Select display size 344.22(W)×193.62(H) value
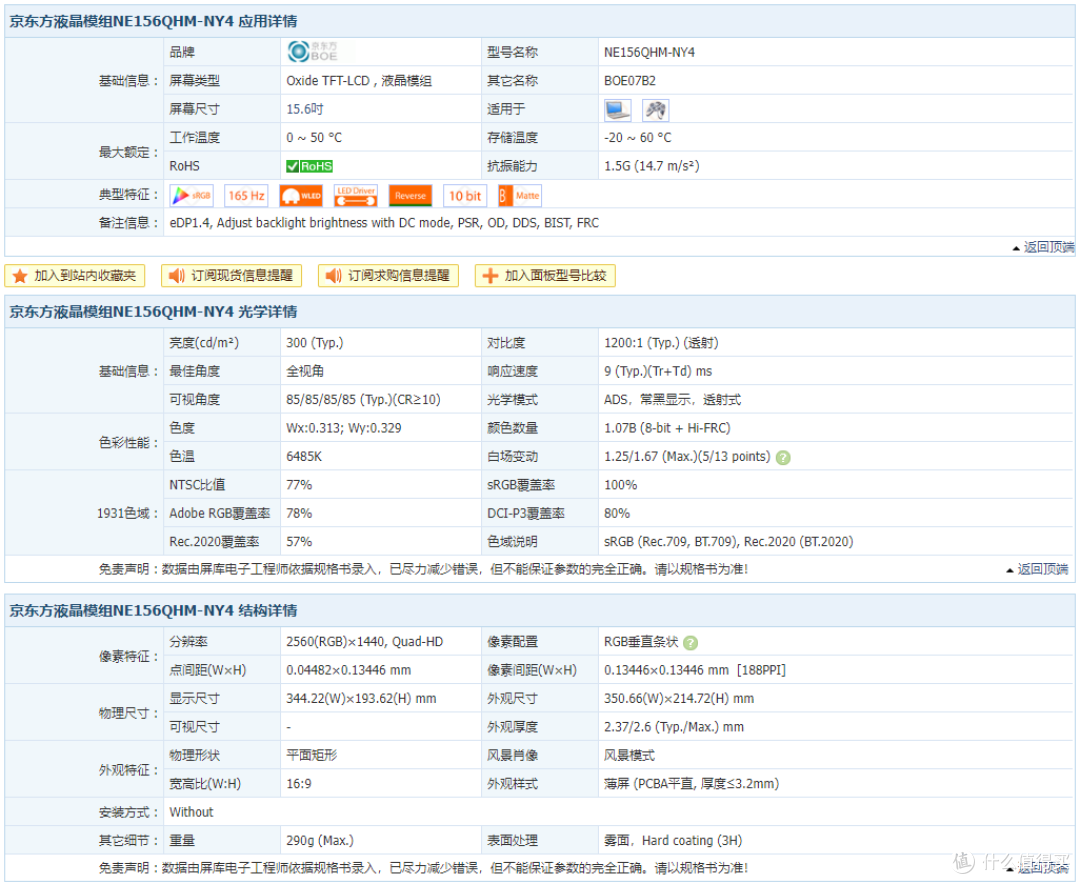Viewport: 1080px width, 884px height. click(x=362, y=699)
